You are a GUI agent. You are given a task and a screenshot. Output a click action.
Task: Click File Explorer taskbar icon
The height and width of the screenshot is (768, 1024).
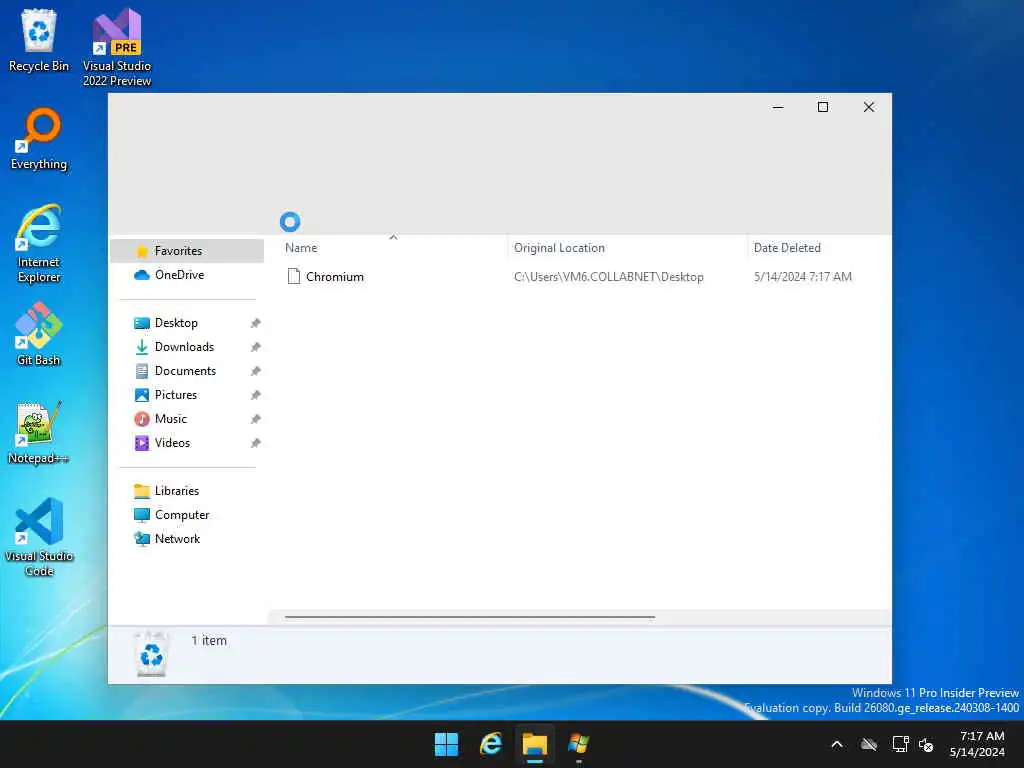[534, 744]
